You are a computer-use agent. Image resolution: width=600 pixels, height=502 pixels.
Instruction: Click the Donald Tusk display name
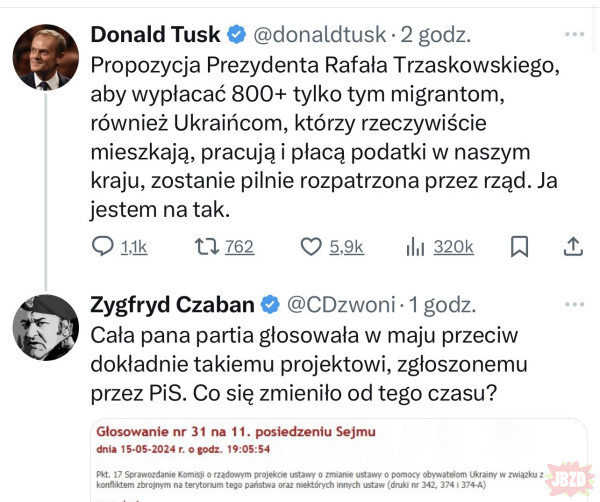156,35
